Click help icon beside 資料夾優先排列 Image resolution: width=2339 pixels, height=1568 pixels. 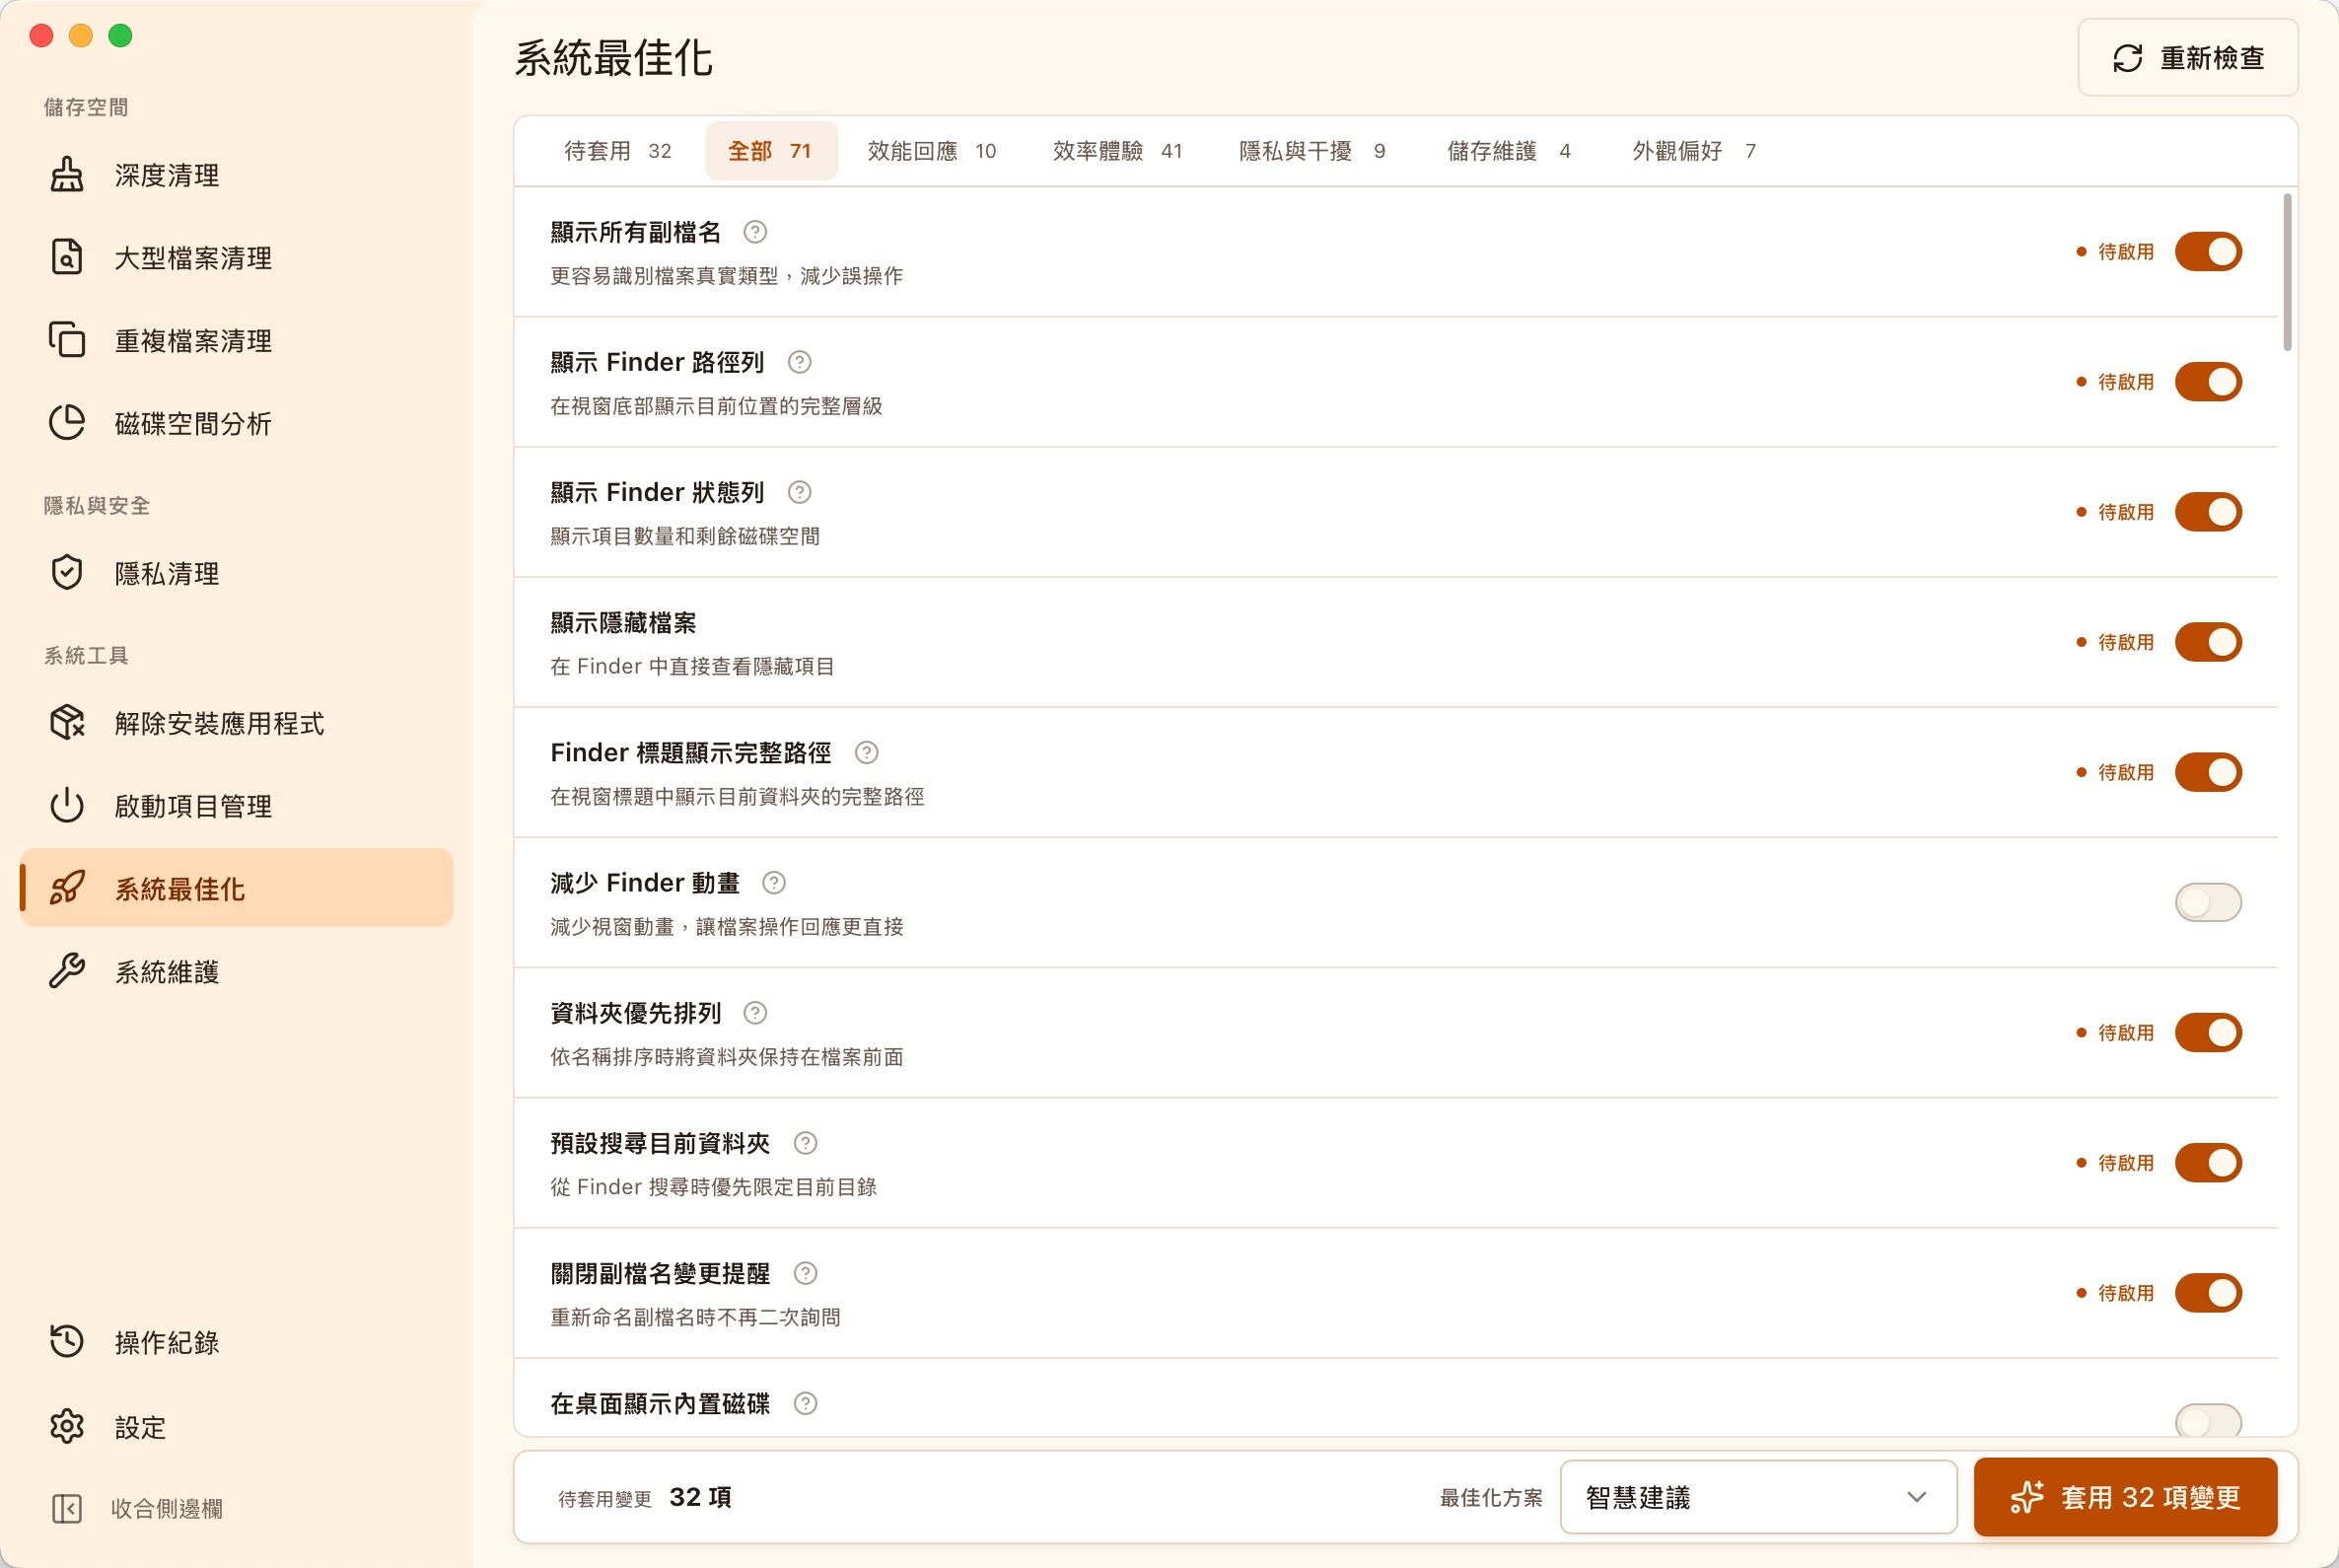(x=755, y=1013)
